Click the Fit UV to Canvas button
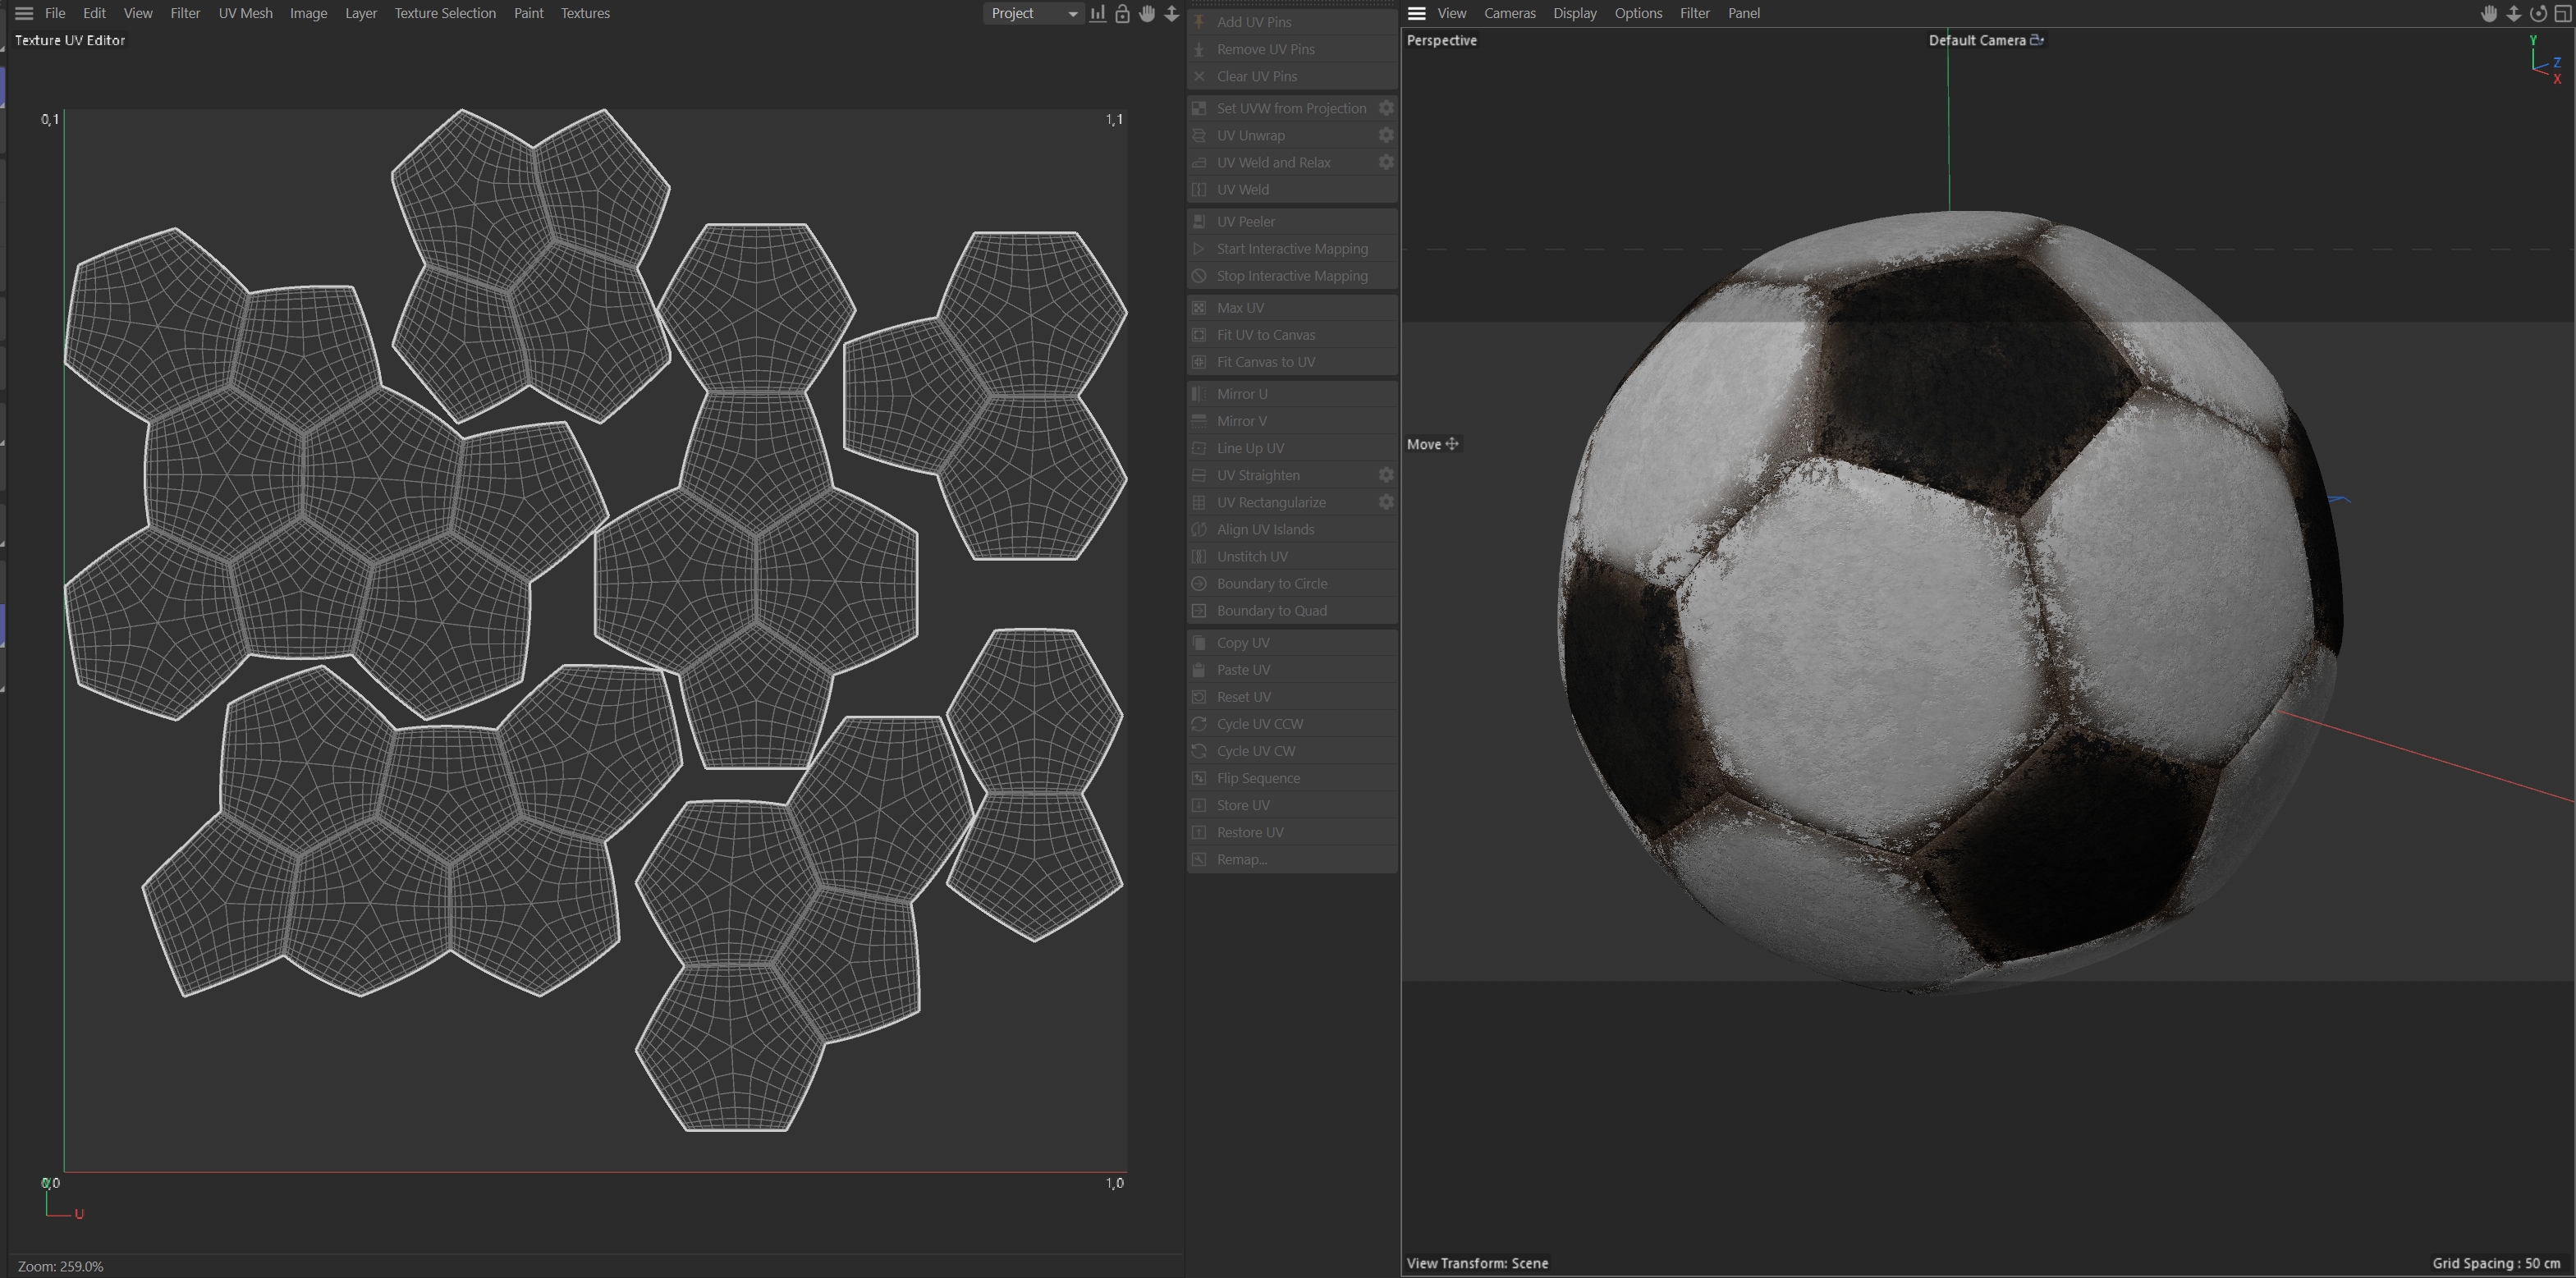This screenshot has width=2576, height=1278. tap(1265, 335)
